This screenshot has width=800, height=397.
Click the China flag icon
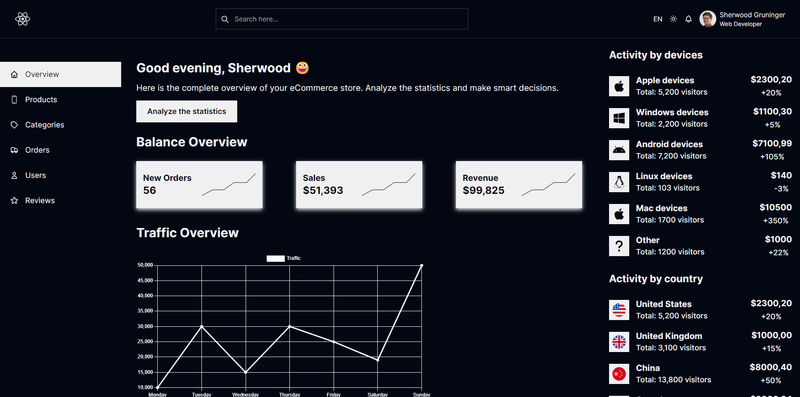click(619, 374)
